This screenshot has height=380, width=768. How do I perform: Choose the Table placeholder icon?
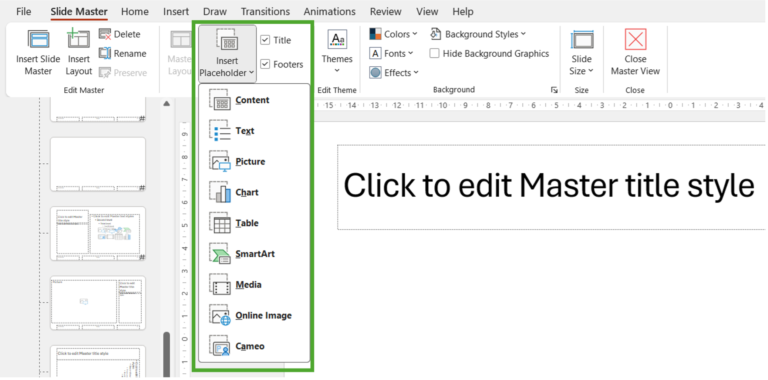click(x=219, y=223)
